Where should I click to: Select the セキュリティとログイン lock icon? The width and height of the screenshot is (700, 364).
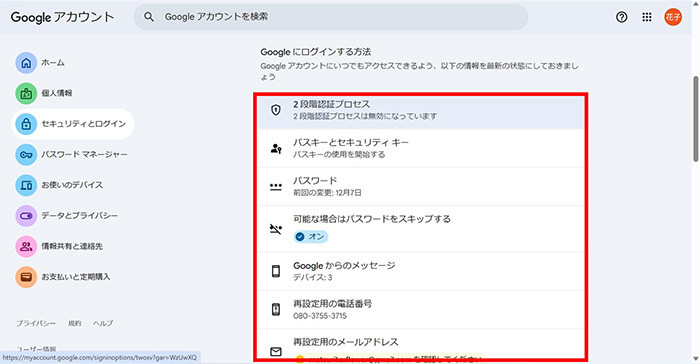(x=26, y=124)
